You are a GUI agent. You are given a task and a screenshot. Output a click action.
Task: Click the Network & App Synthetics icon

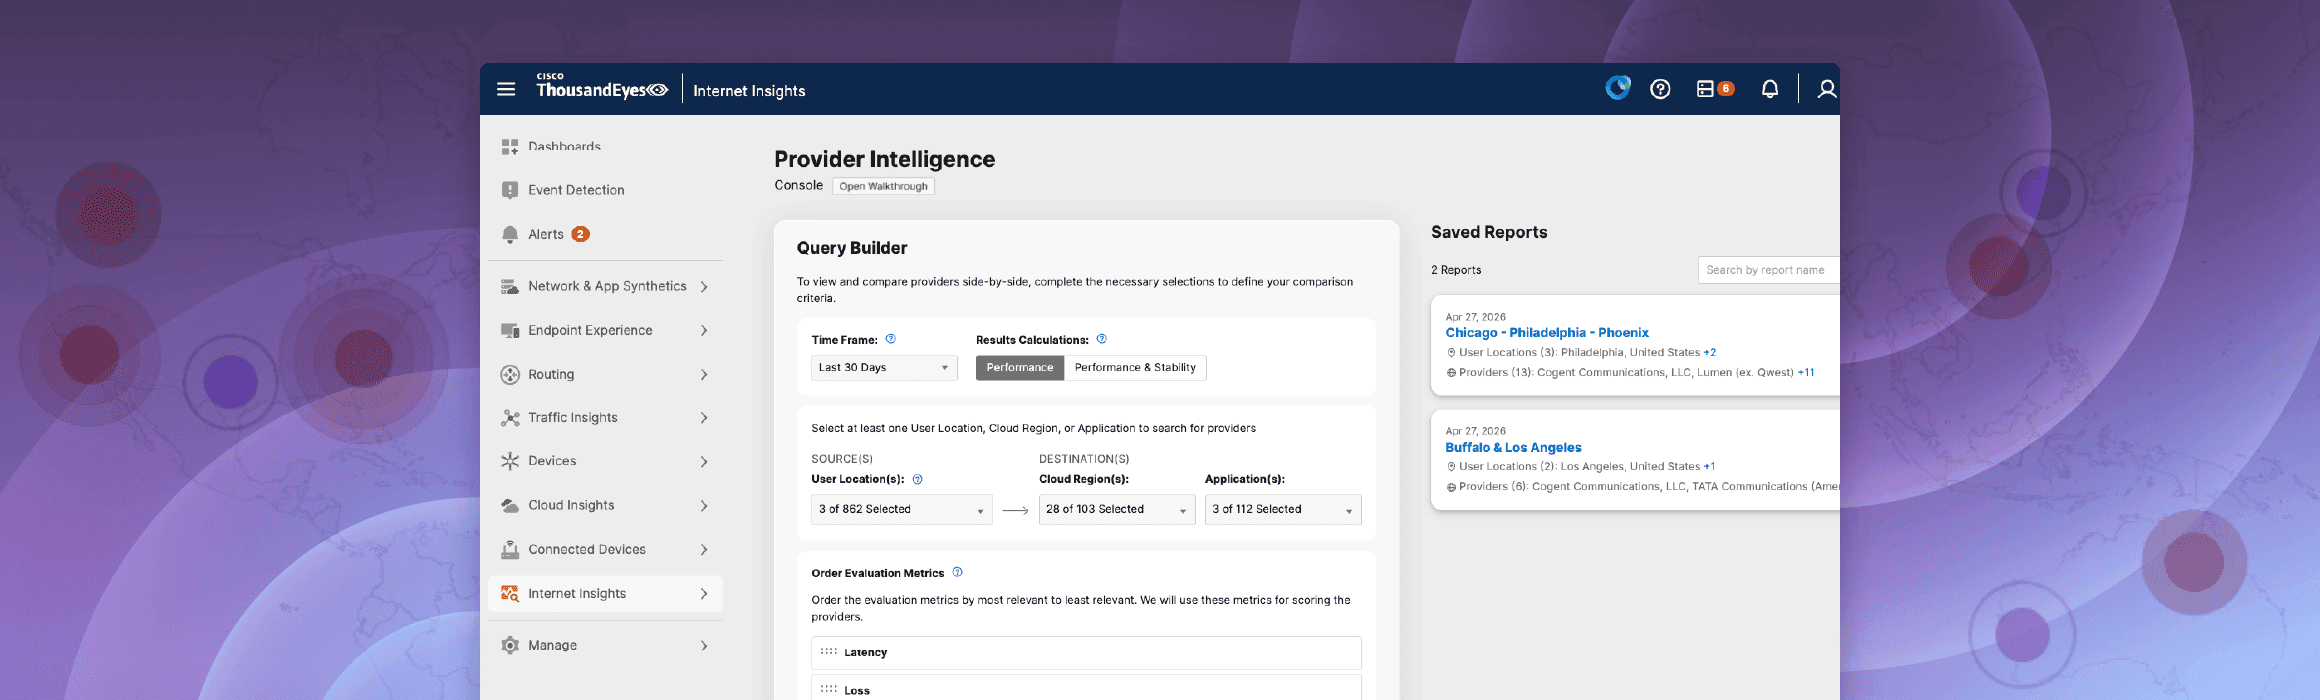(510, 286)
